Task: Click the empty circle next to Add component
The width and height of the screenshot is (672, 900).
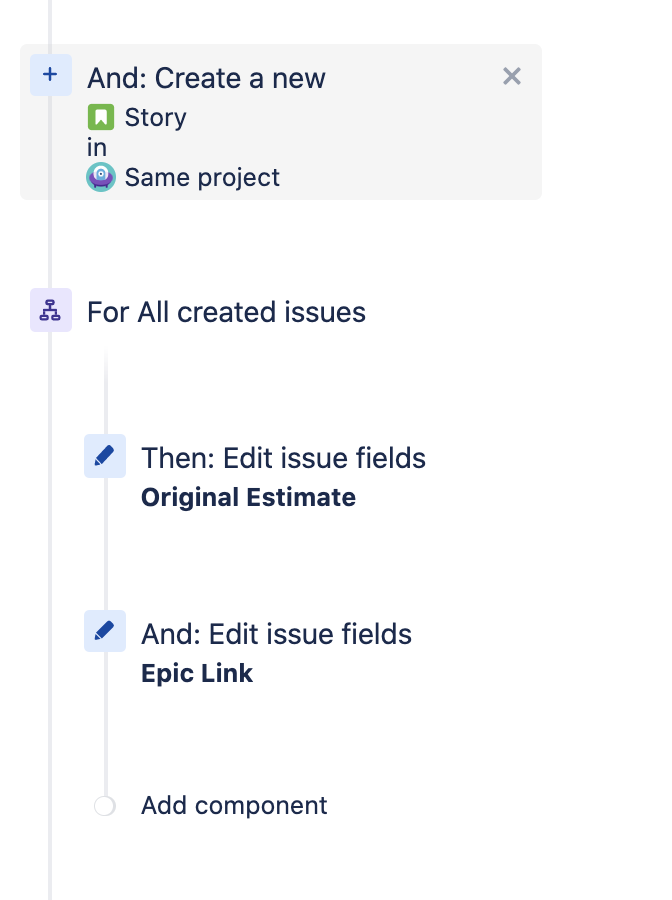Action: click(x=104, y=806)
